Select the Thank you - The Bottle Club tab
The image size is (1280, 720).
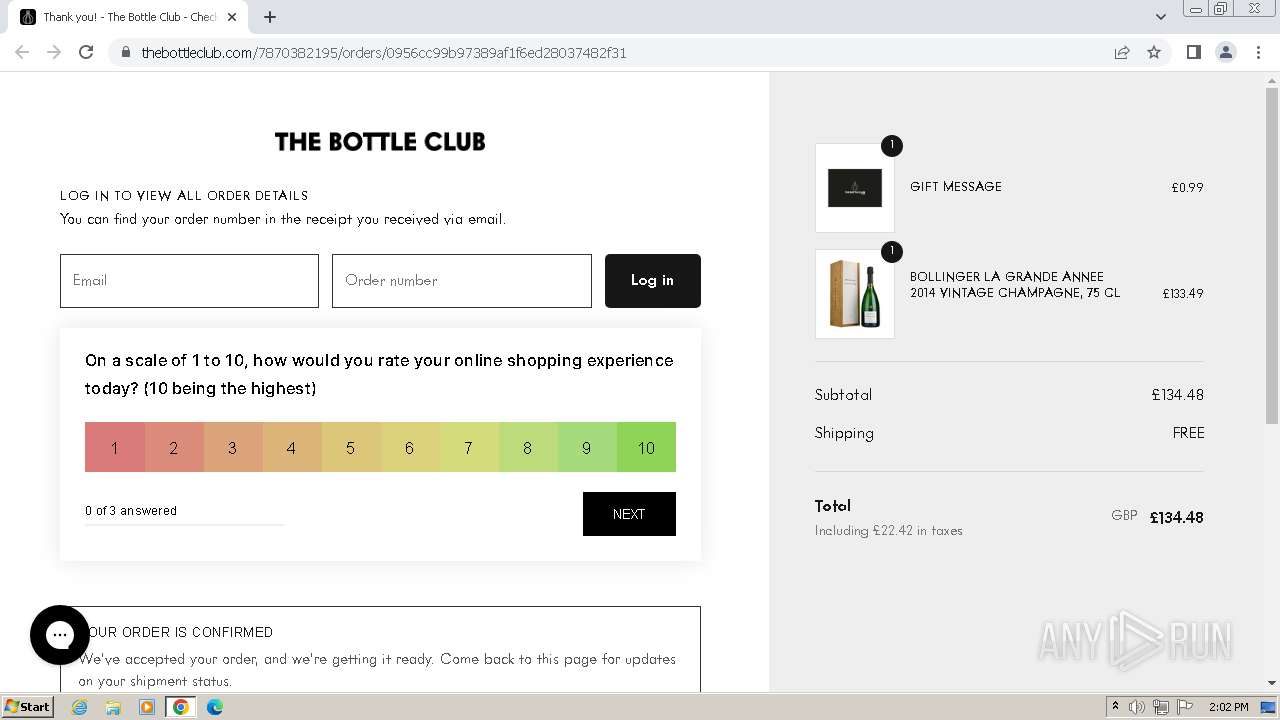tap(125, 17)
